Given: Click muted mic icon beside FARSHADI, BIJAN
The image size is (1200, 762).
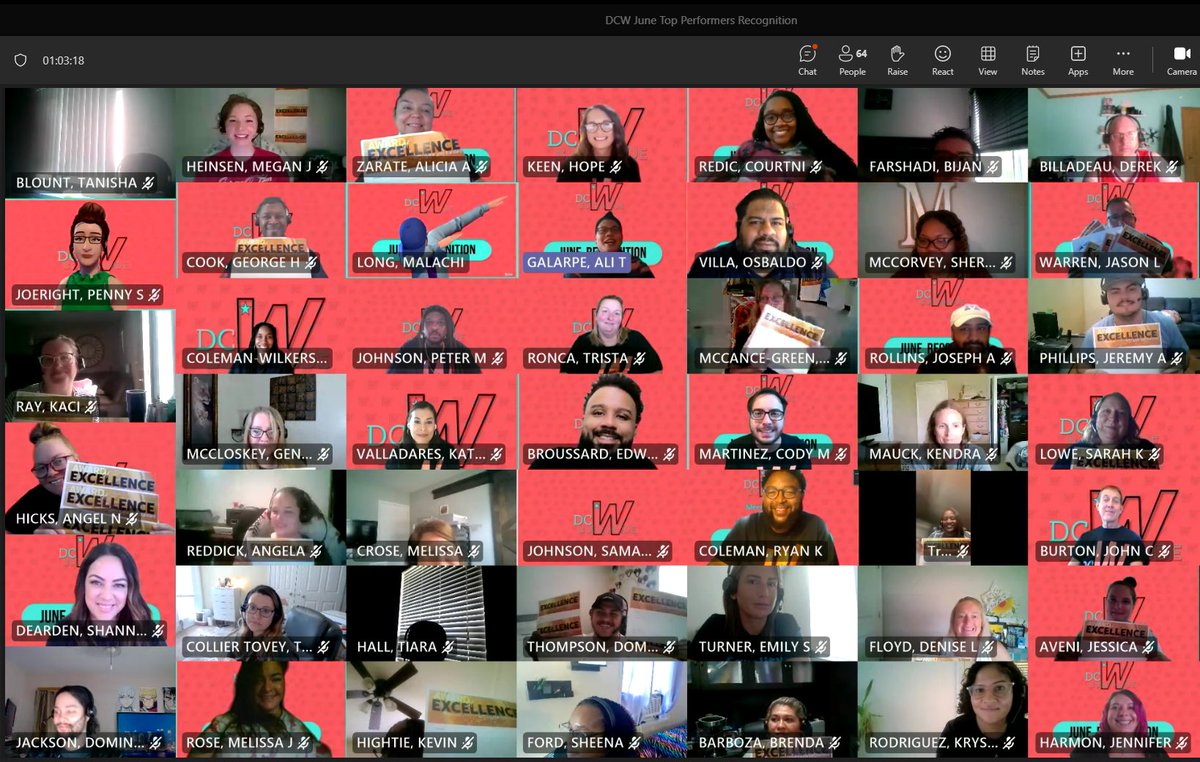Looking at the screenshot, I should 991,167.
